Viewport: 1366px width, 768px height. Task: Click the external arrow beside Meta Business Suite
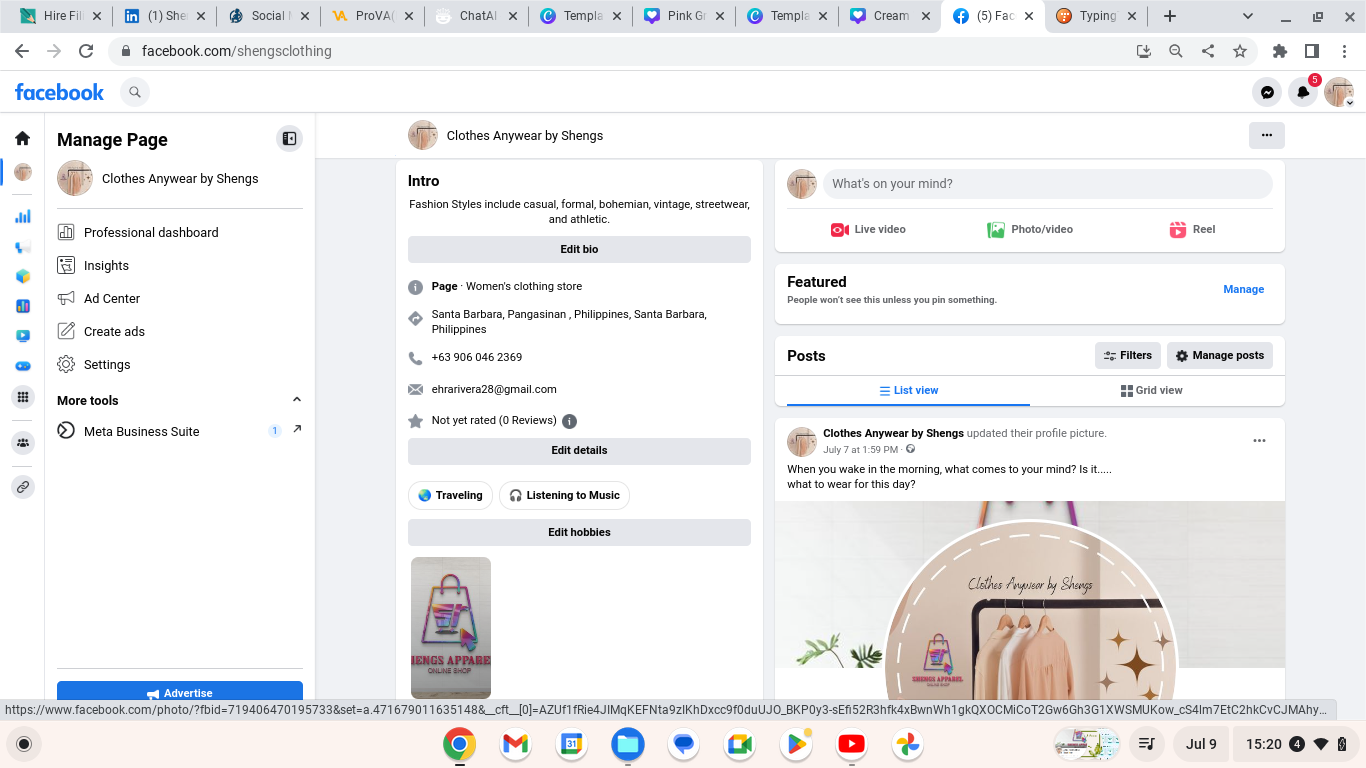297,429
